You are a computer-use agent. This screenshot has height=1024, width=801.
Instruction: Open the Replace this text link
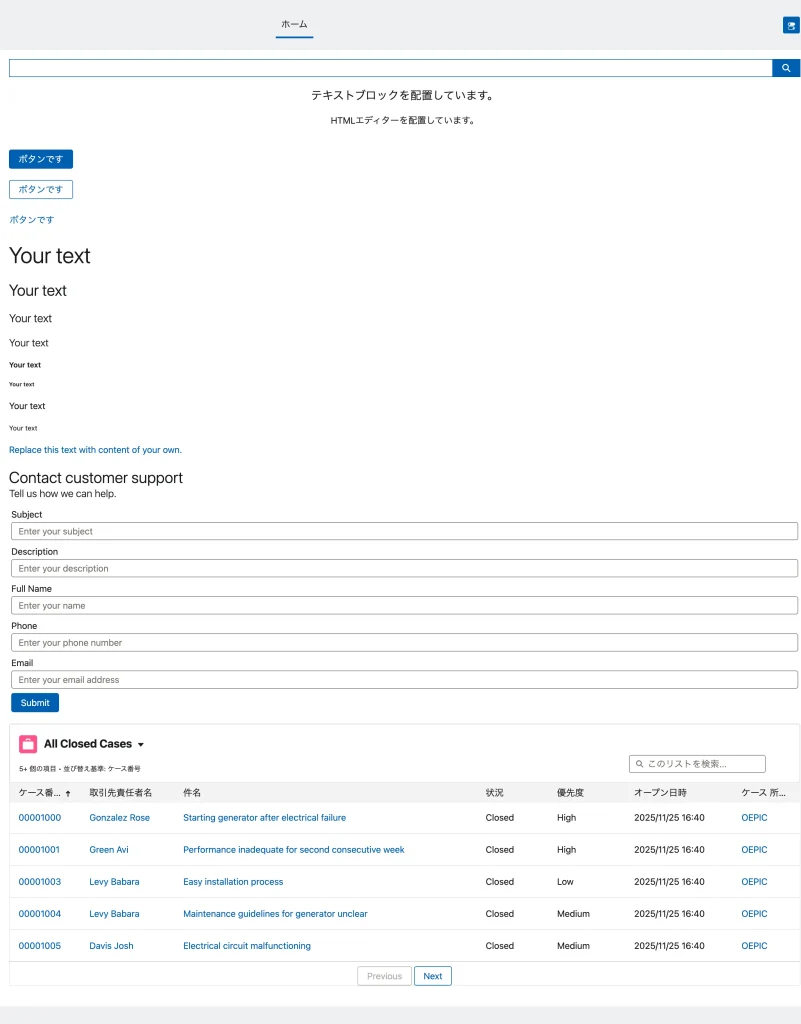[x=95, y=450]
